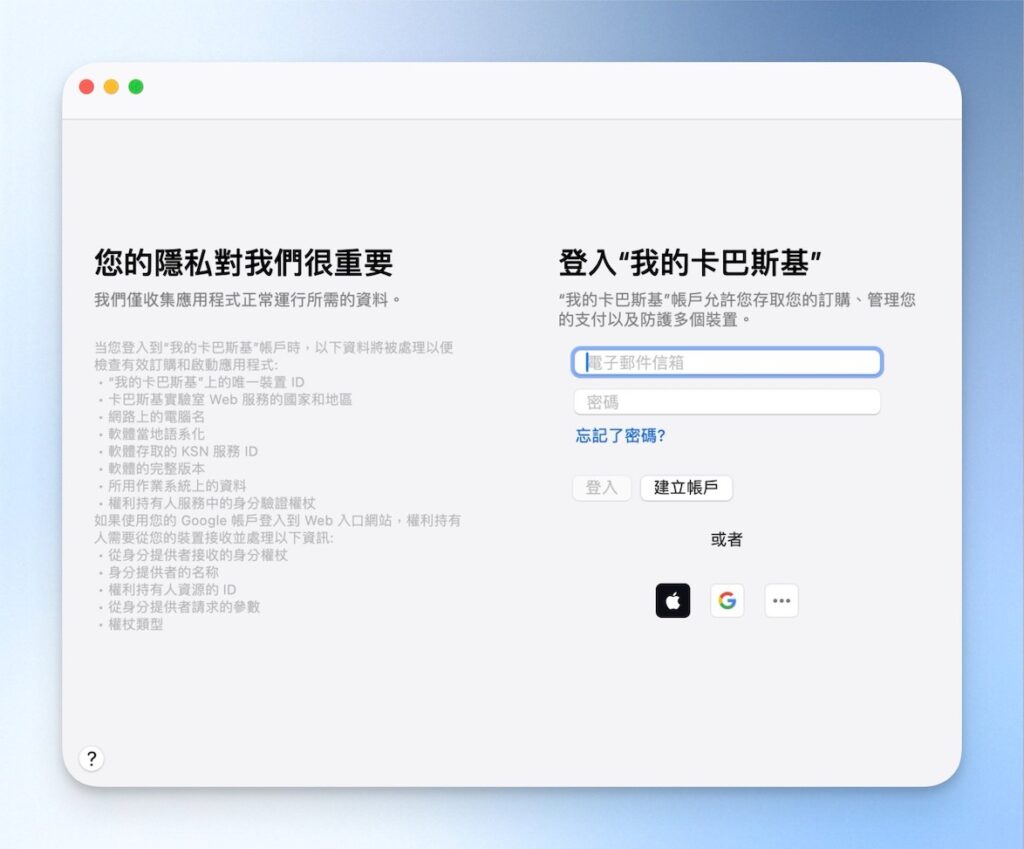This screenshot has width=1024, height=849.
Task: Click list line 所用作業系統上的資料
Action: (x=177, y=486)
